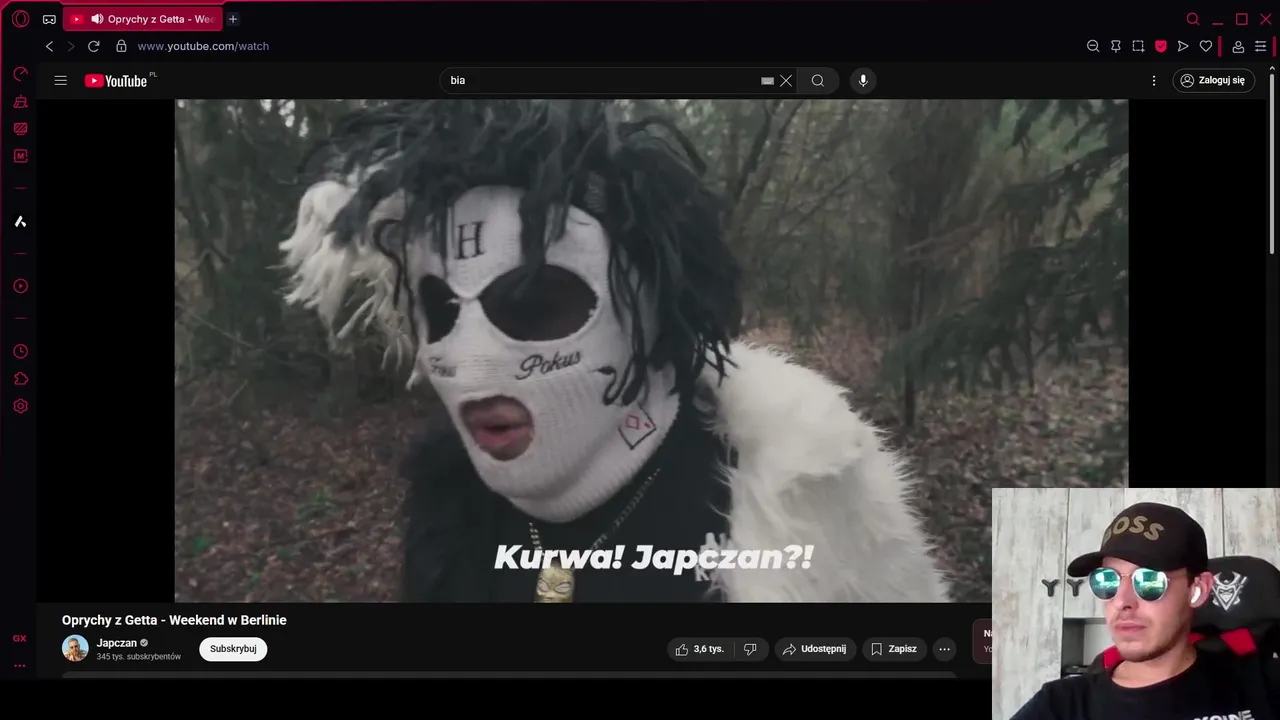Pause video by clicking the player
Image resolution: width=1280 pixels, height=720 pixels.
(x=651, y=350)
